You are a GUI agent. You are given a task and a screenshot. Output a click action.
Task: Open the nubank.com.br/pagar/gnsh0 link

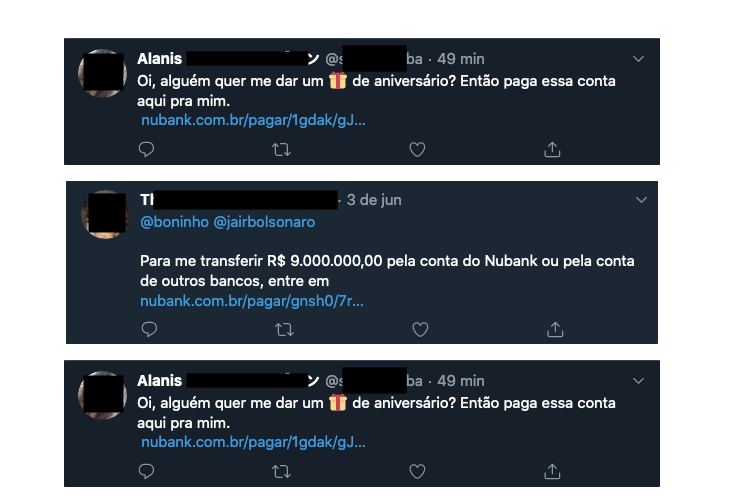coord(252,301)
